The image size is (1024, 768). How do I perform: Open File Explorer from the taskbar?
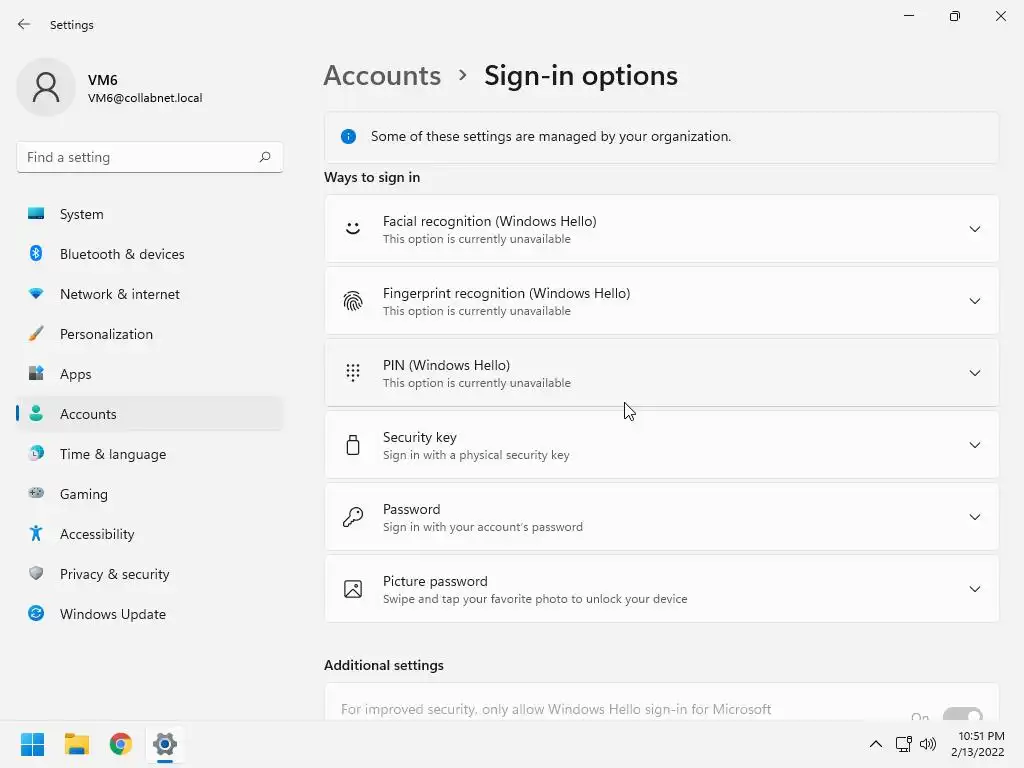(x=77, y=744)
